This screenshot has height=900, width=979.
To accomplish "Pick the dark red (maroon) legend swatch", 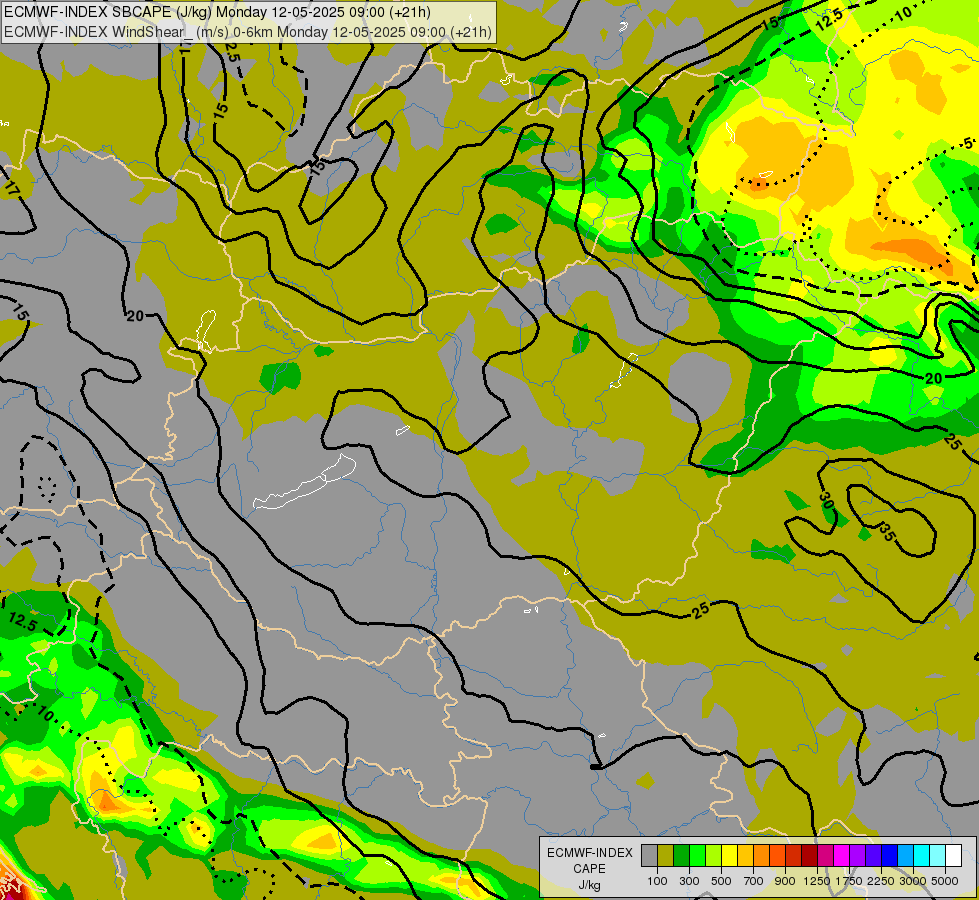I will (810, 856).
